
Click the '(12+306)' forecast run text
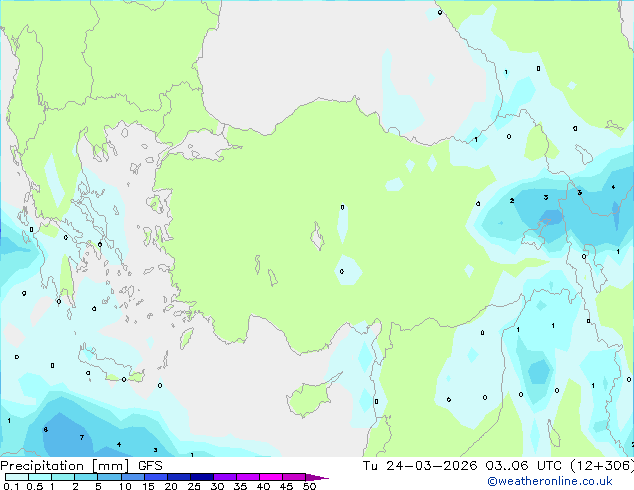[x=602, y=466]
